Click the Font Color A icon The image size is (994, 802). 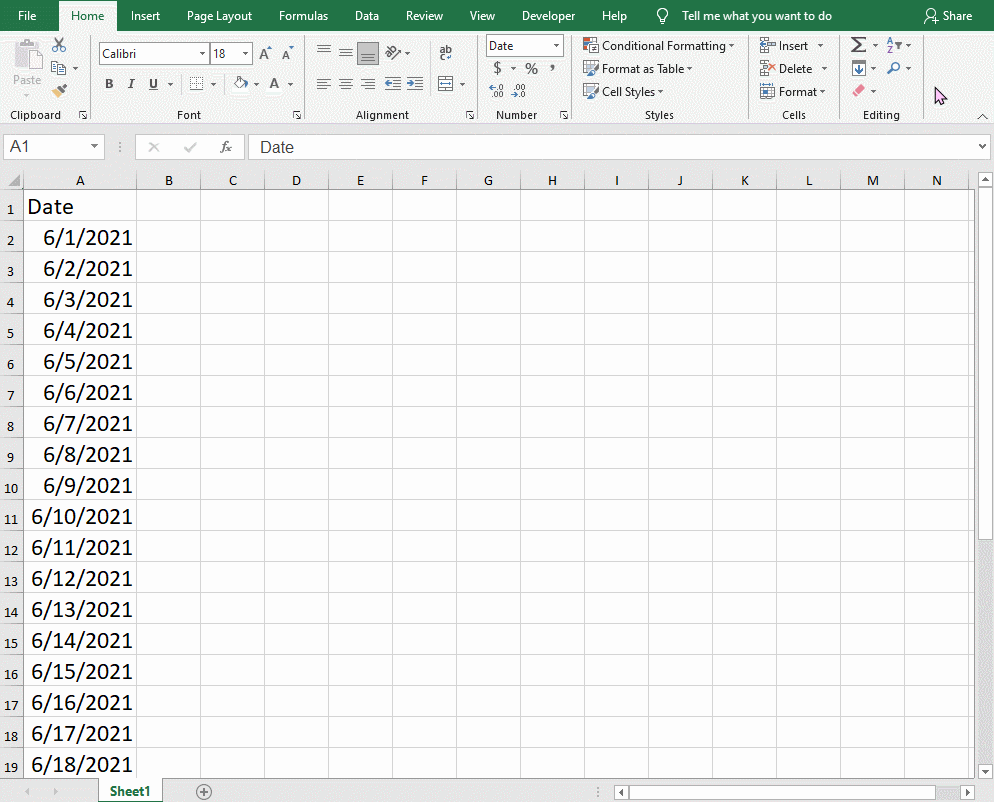coord(274,84)
